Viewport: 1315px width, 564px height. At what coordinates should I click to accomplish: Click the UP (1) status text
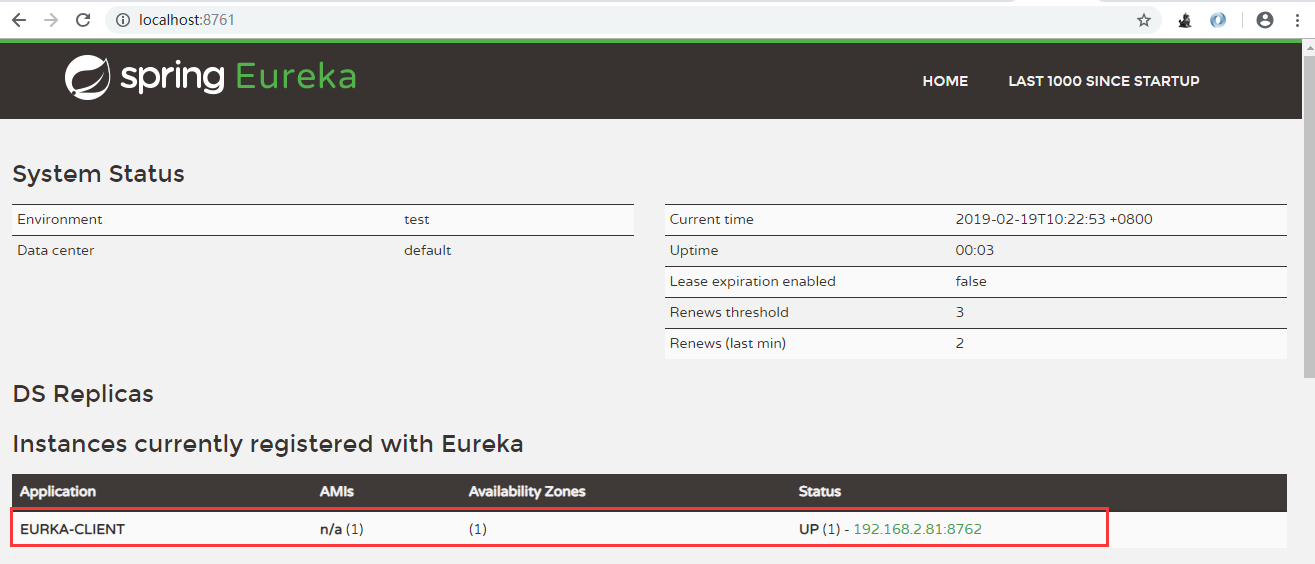(x=820, y=529)
